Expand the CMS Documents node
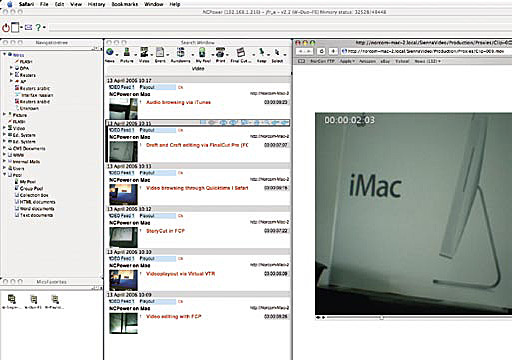Image resolution: width=512 pixels, height=360 pixels. click(x=5, y=148)
